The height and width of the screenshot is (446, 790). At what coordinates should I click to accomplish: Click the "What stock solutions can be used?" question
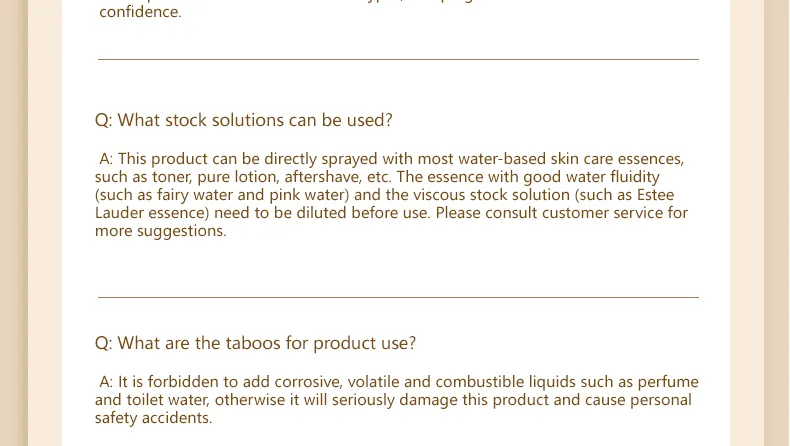[243, 120]
